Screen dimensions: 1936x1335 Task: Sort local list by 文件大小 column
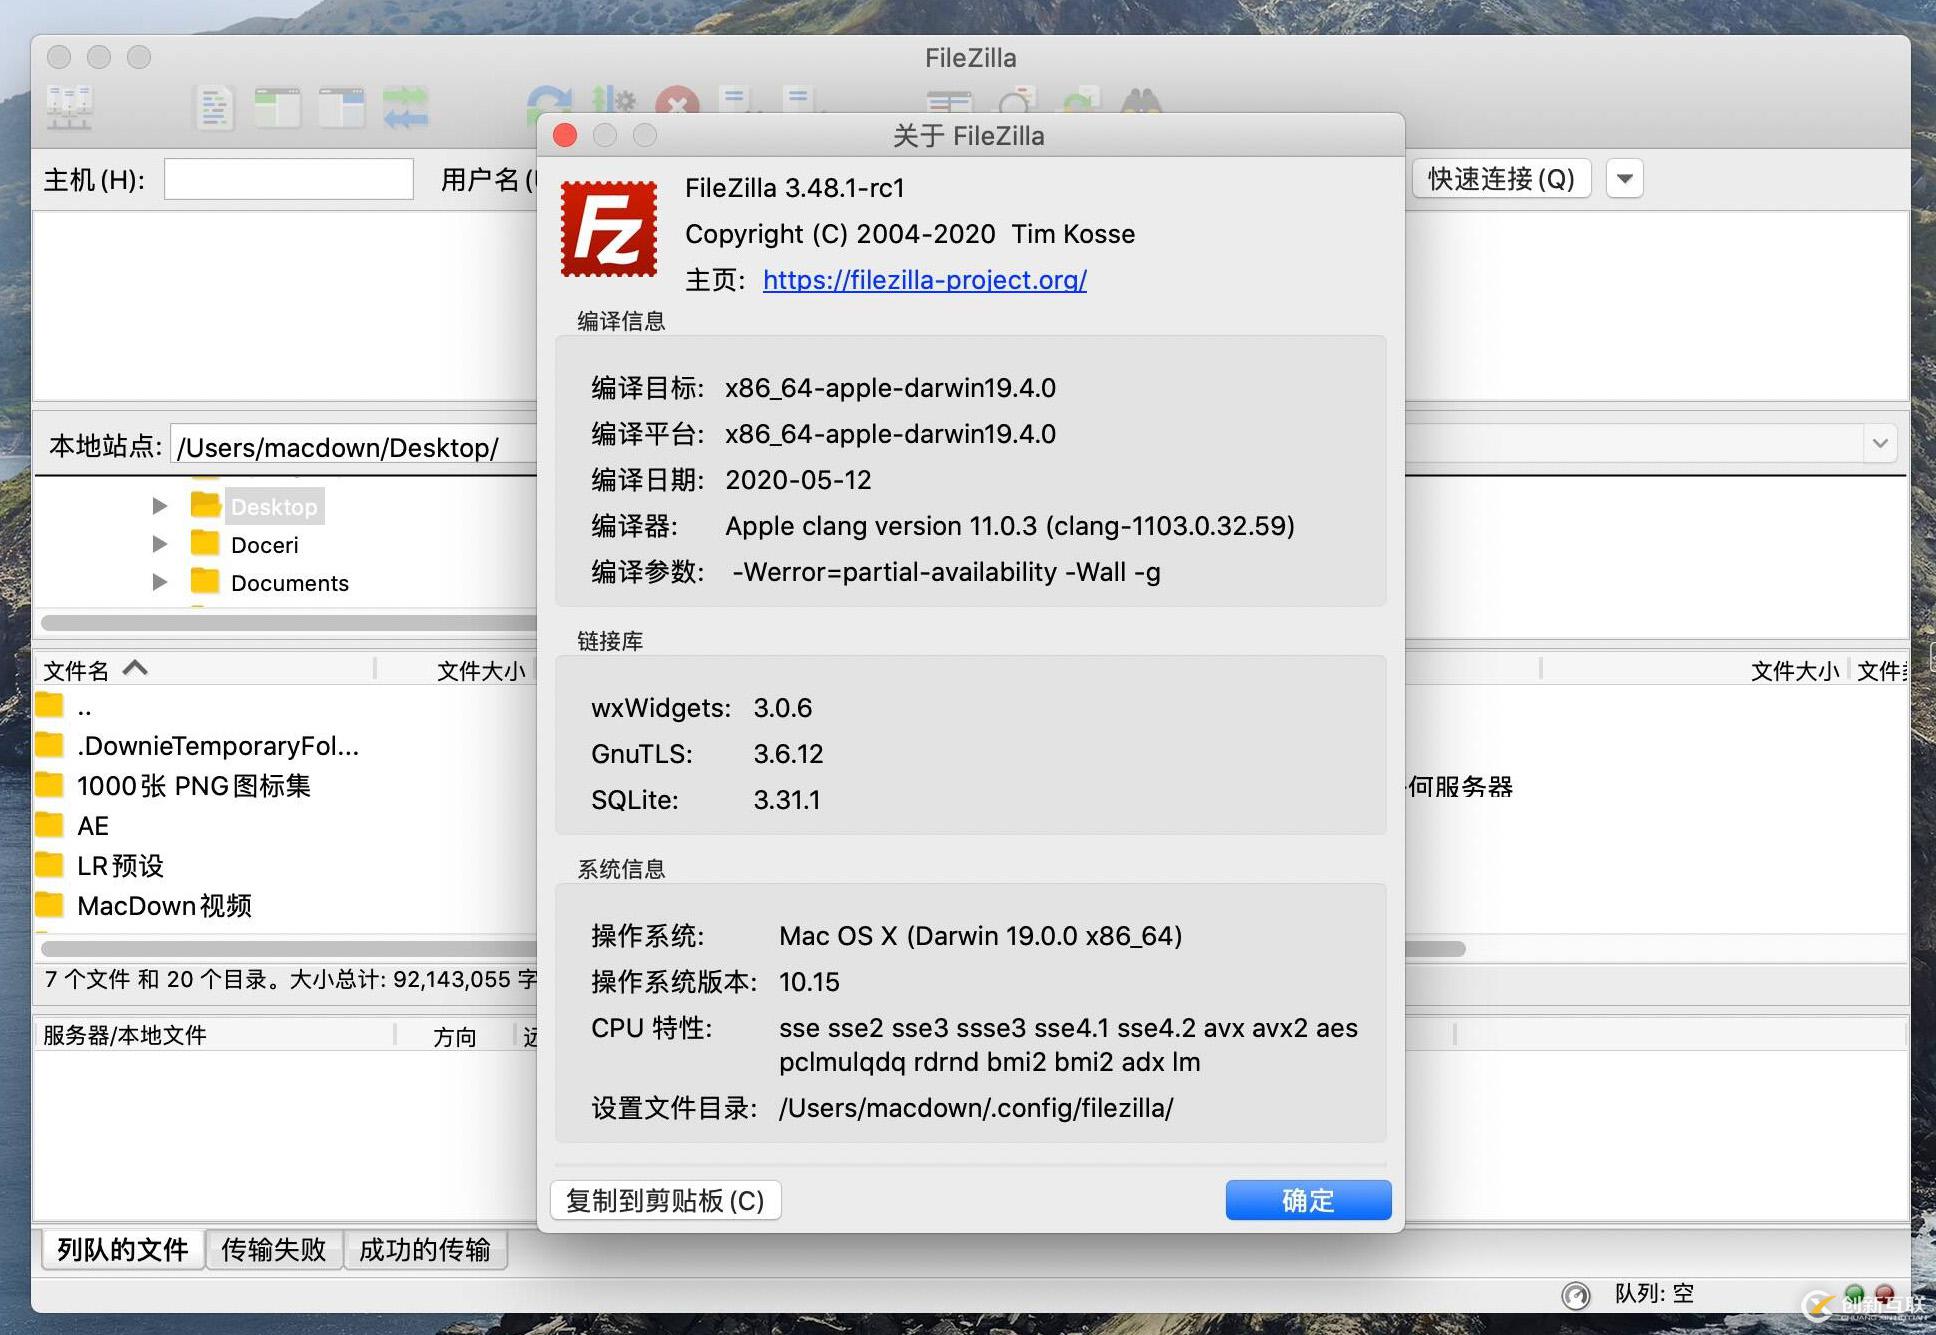(481, 670)
